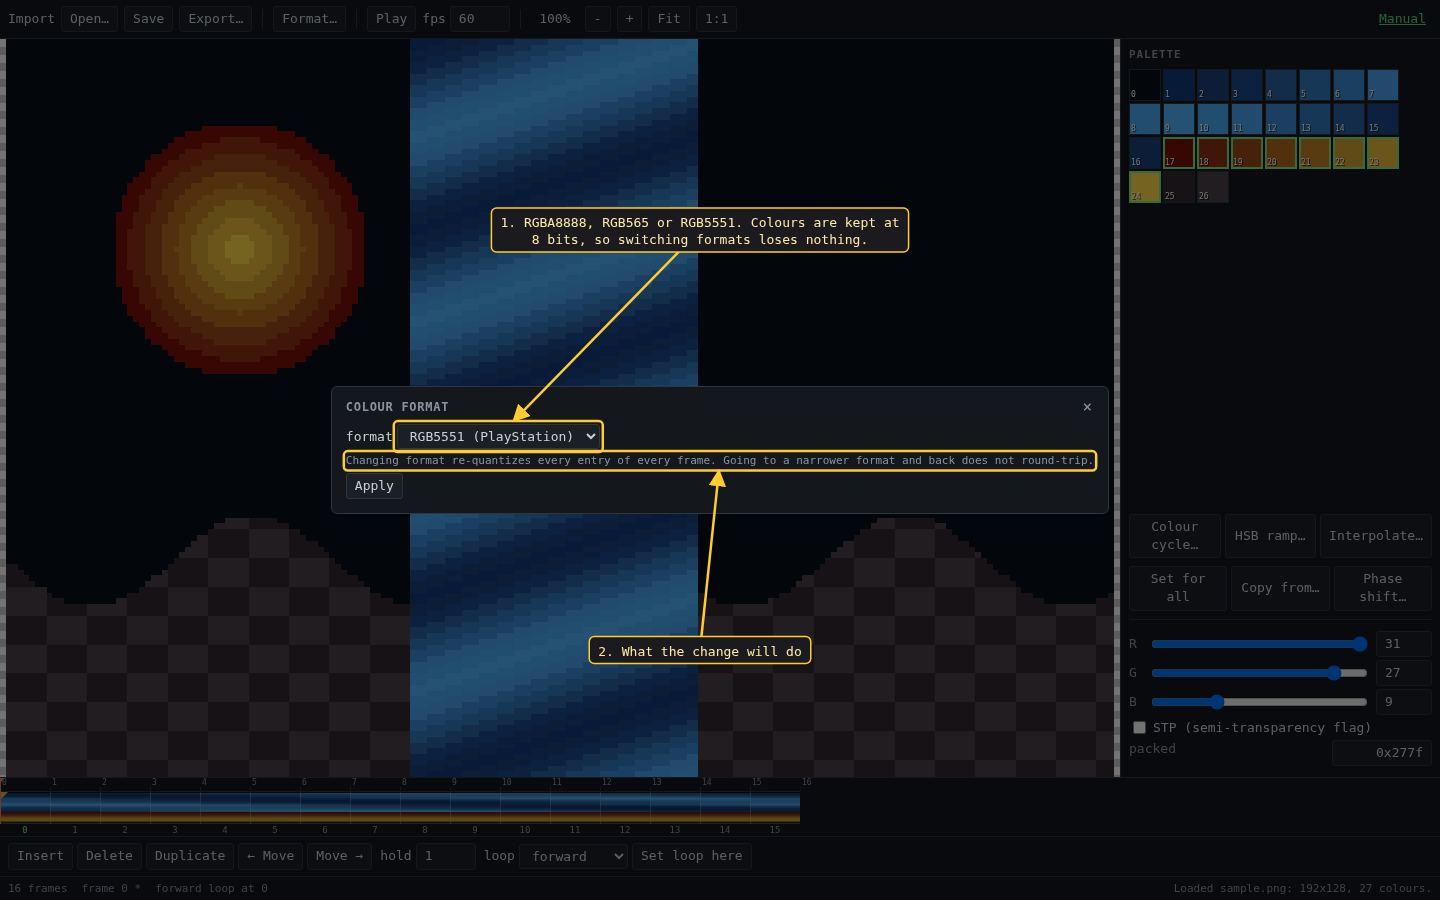Click the Set loop here button
This screenshot has width=1440, height=900.
(x=692, y=856)
